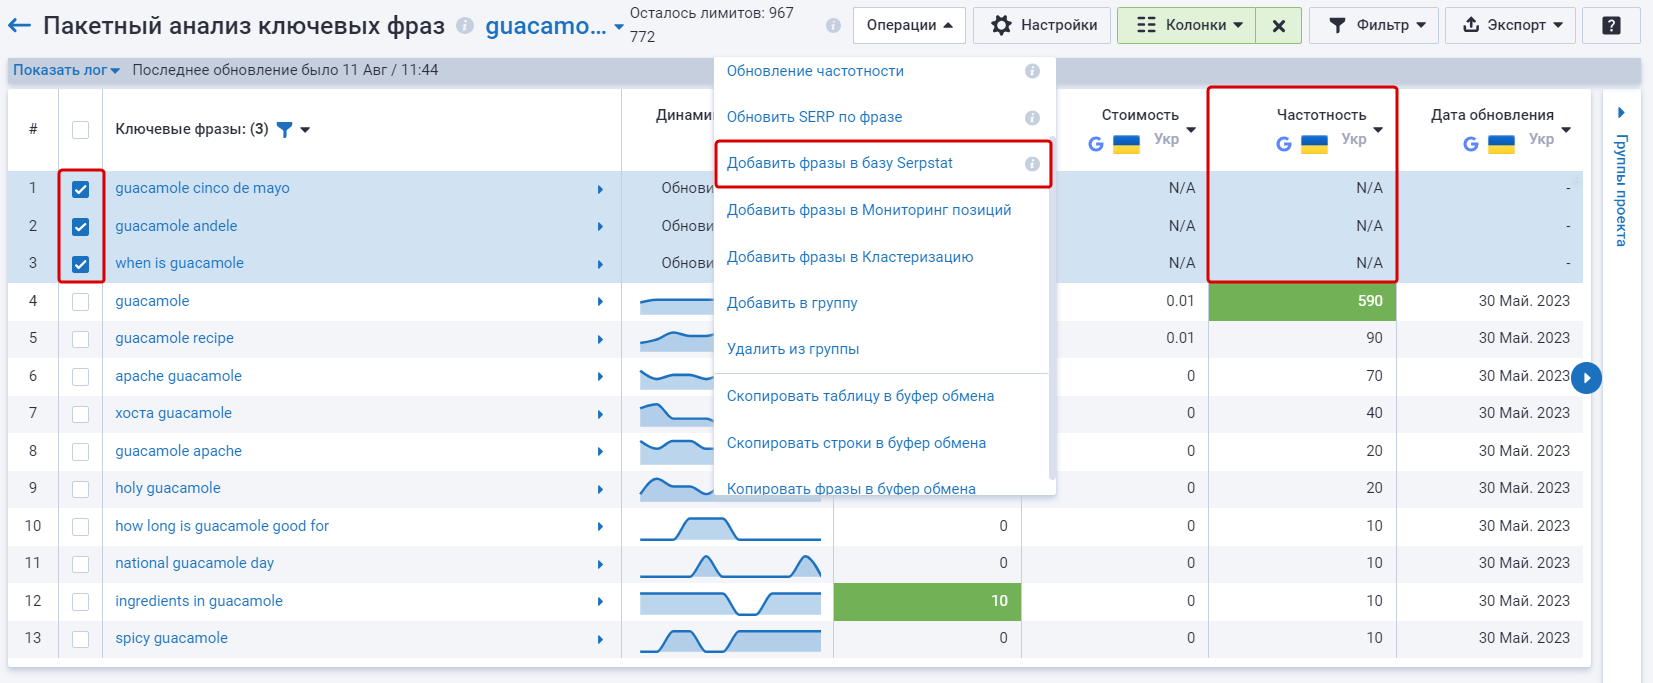Expand the Показать лог dropdown

[x=66, y=70]
